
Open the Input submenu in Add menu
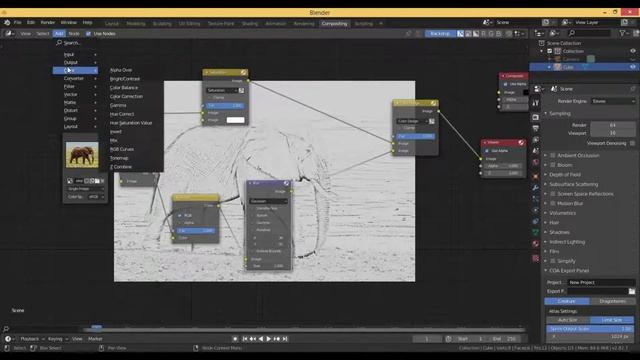pyautogui.click(x=76, y=54)
